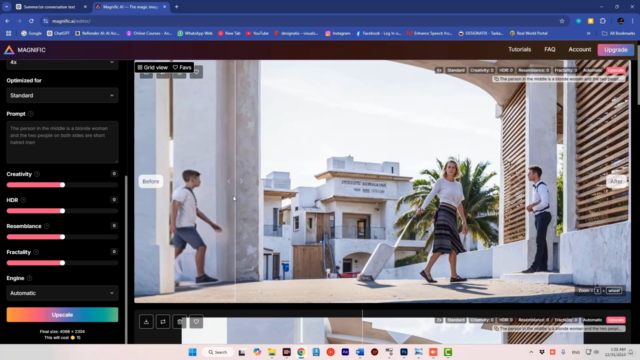Image resolution: width=640 pixels, height=360 pixels.
Task: Favorite the second image with heart icon
Action: click(x=196, y=322)
